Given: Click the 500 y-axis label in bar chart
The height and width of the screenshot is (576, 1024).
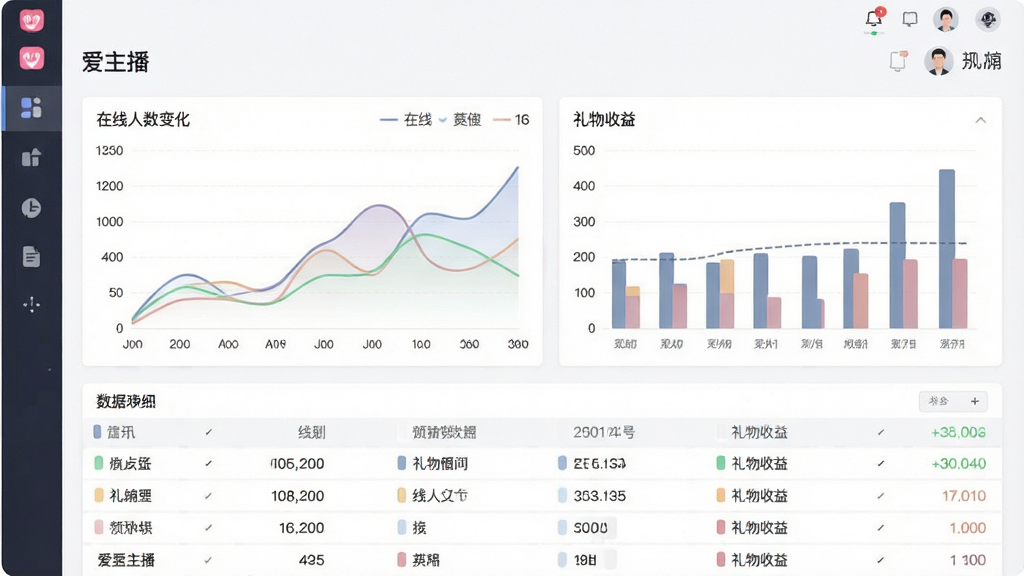Looking at the screenshot, I should [x=584, y=151].
